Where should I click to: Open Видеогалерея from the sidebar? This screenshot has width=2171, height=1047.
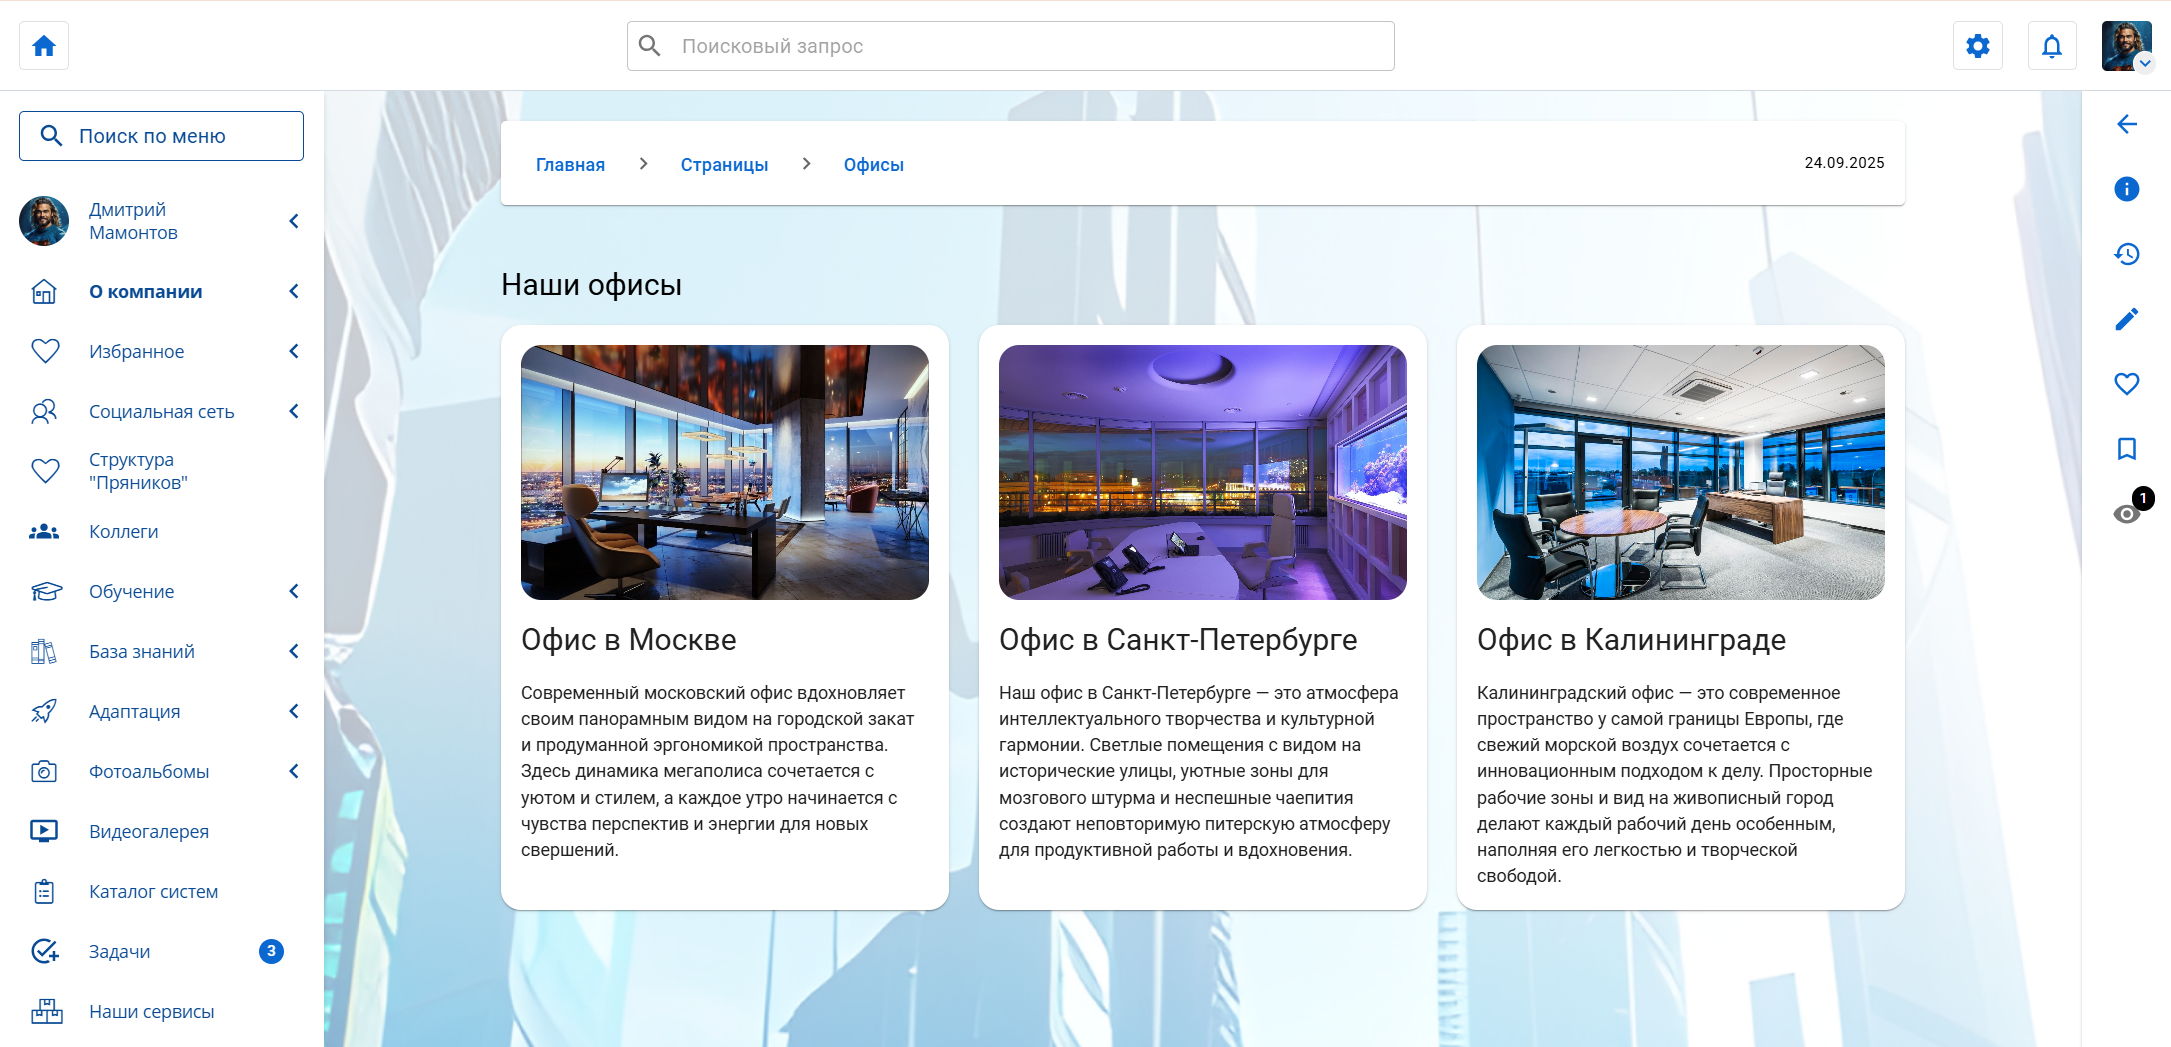tap(149, 831)
